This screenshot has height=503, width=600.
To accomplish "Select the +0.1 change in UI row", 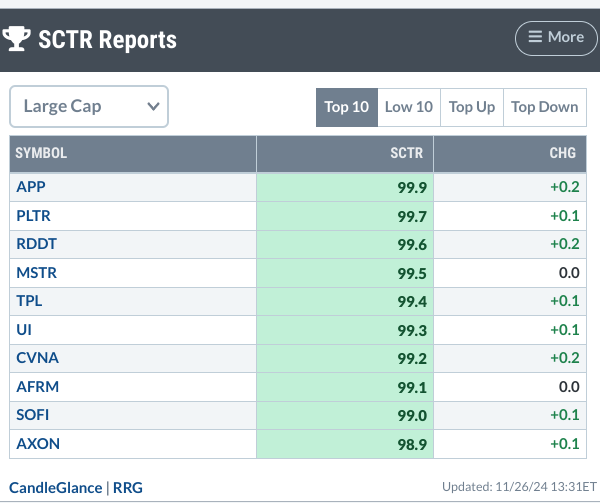I will 565,330.
